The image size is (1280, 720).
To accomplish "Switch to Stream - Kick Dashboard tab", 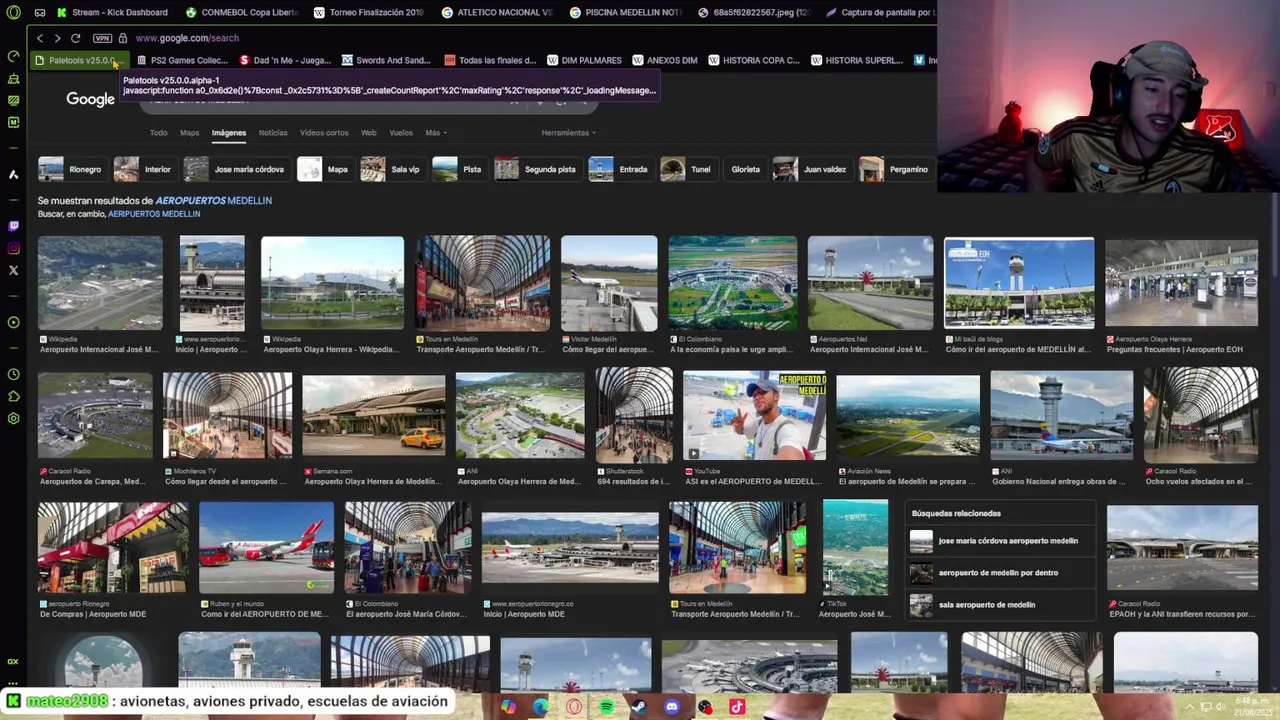I will [x=113, y=13].
